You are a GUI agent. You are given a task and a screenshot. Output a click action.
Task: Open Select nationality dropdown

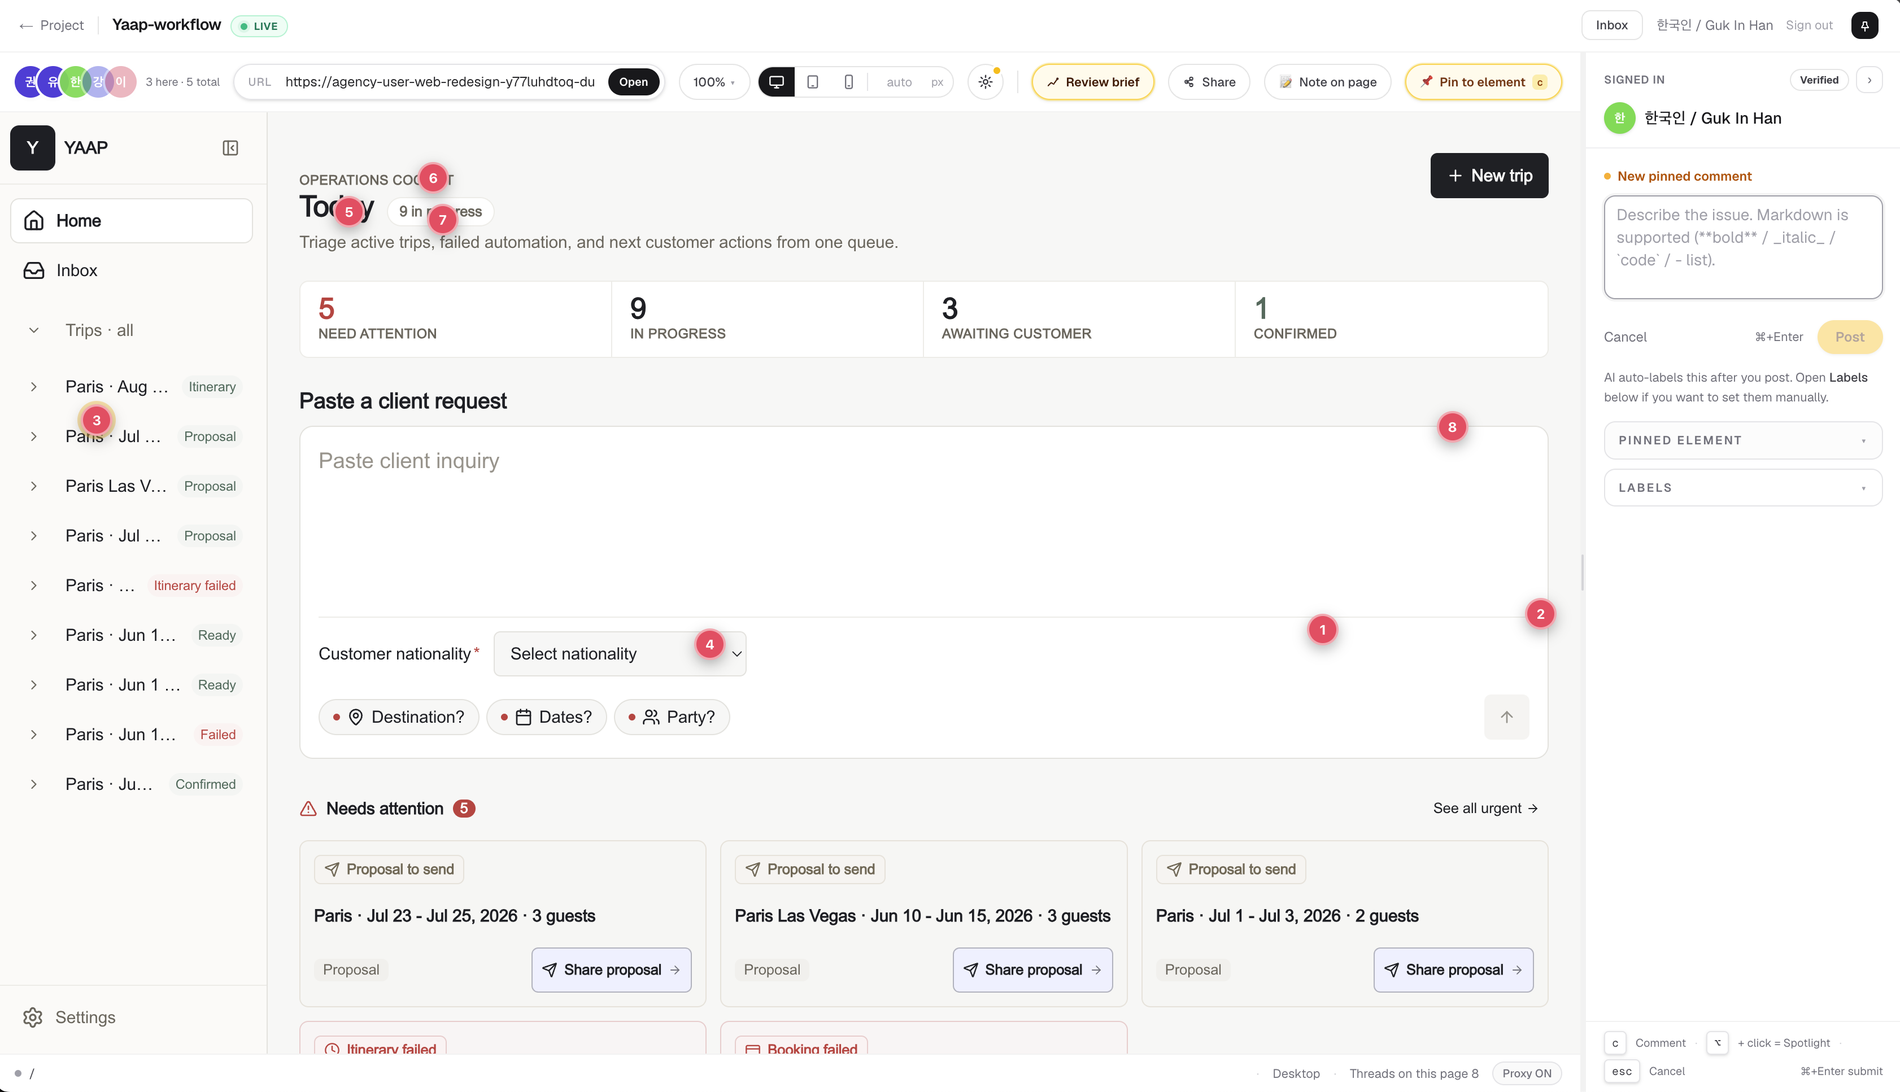pyautogui.click(x=620, y=654)
